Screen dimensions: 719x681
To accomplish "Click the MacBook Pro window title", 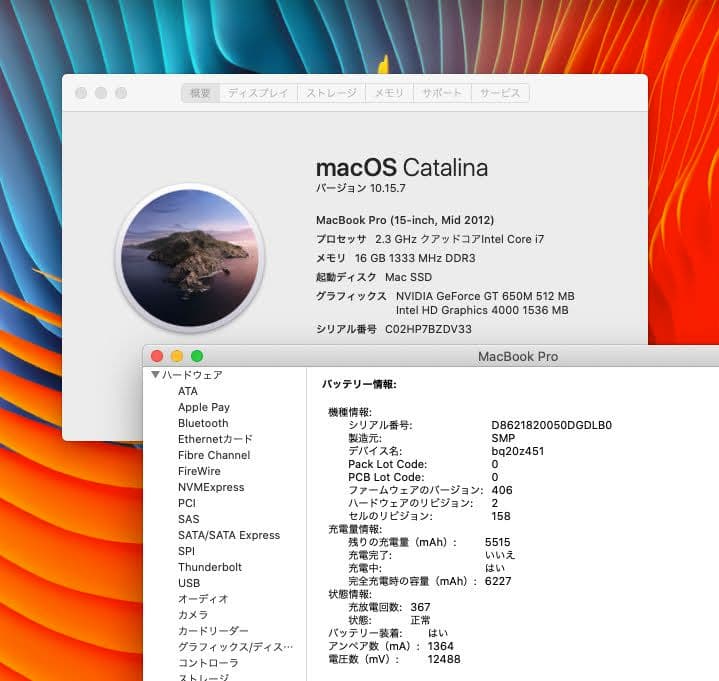I will pos(518,356).
